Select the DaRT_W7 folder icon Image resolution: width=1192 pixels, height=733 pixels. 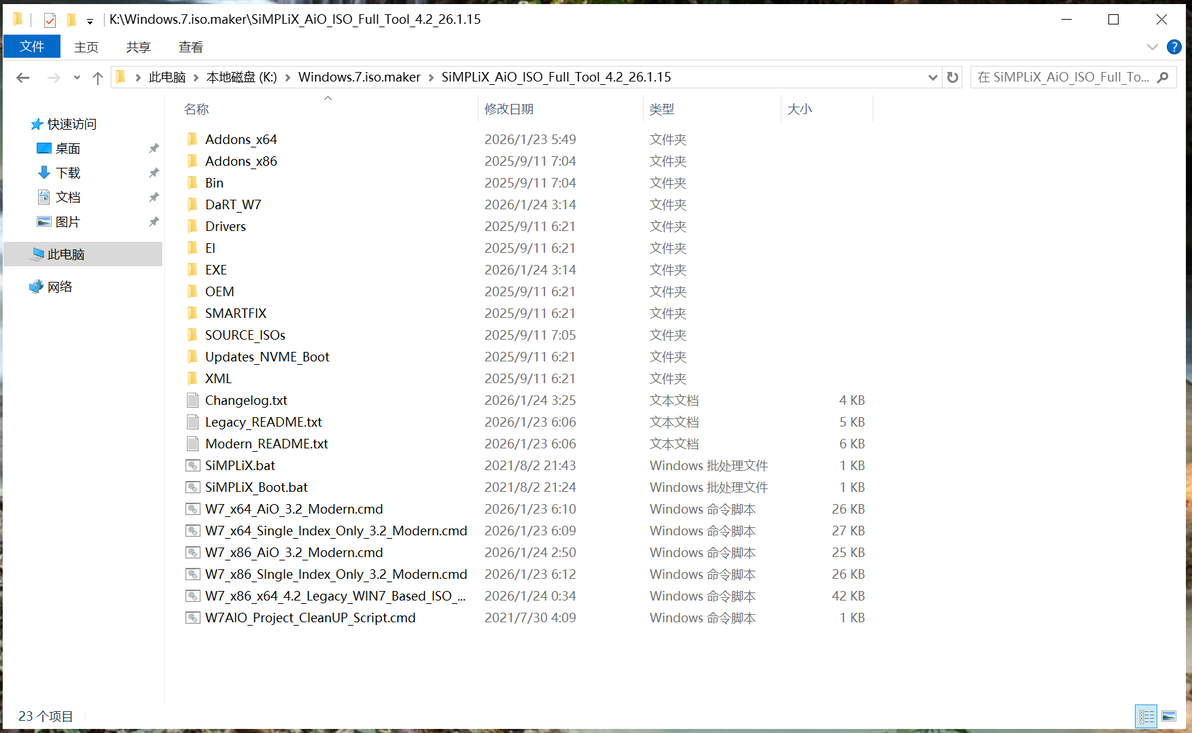click(192, 205)
